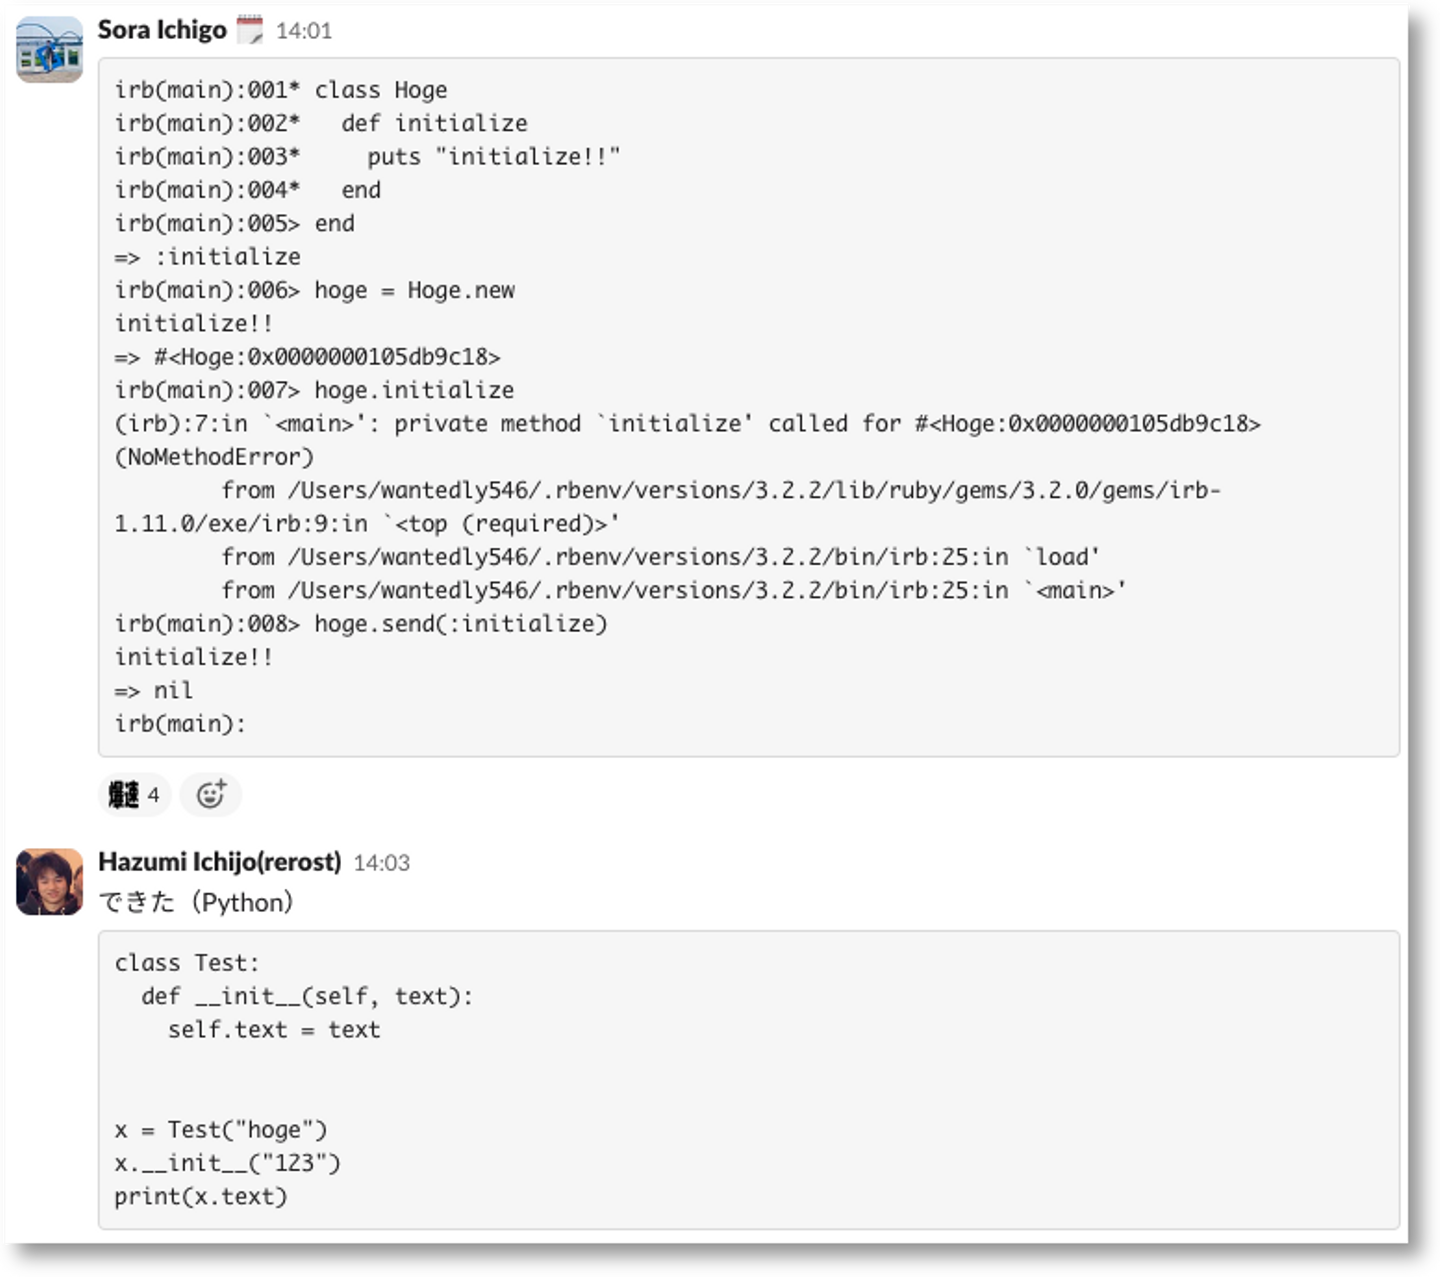Toggle the 爆速 reaction with count 4
The height and width of the screenshot is (1277, 1440).
pyautogui.click(x=134, y=795)
